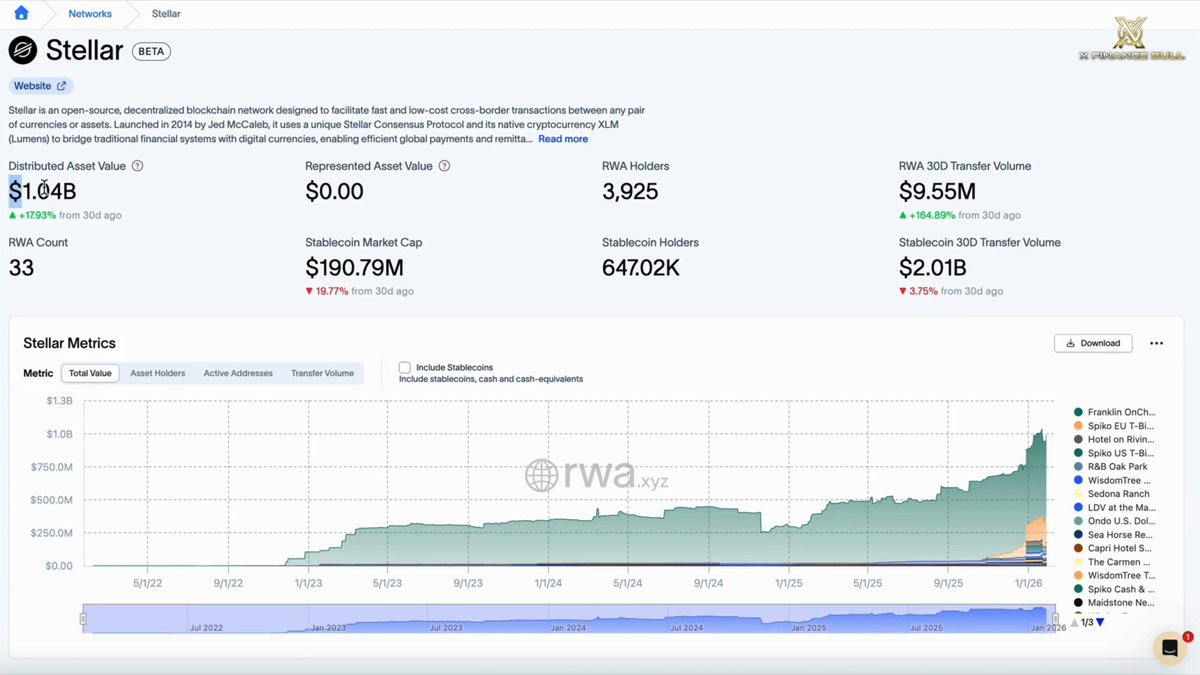Open the three-dot chart options menu
This screenshot has width=1200, height=675.
[1156, 343]
